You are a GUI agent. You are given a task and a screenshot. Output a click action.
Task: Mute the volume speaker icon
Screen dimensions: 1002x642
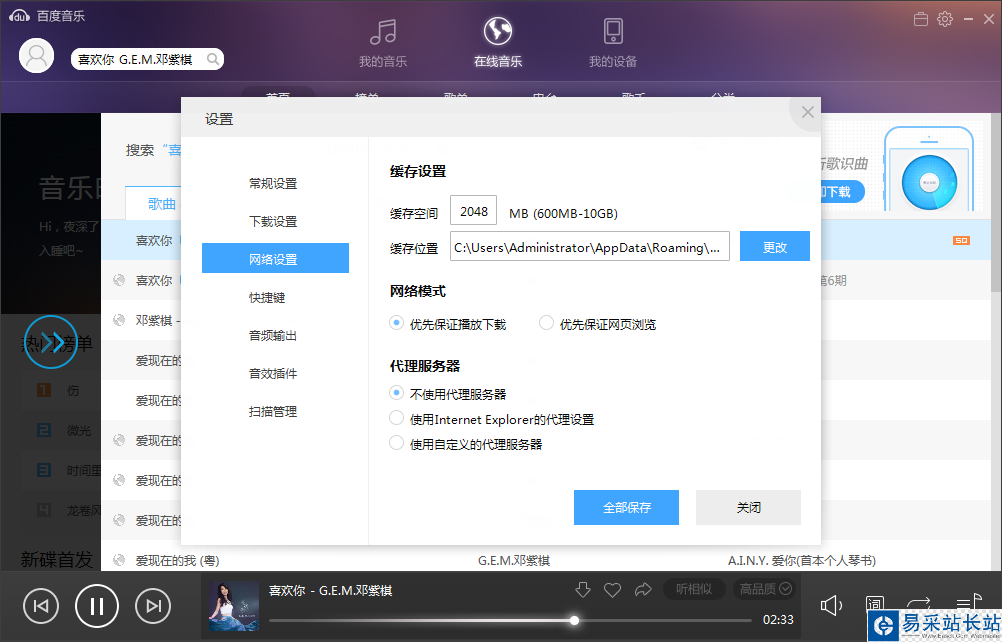(831, 605)
